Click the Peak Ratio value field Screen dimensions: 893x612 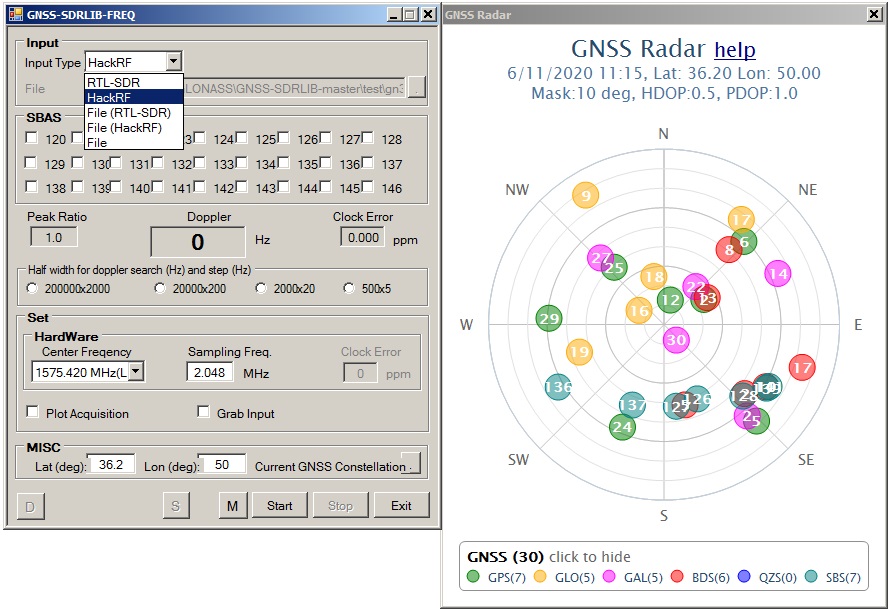click(x=54, y=237)
